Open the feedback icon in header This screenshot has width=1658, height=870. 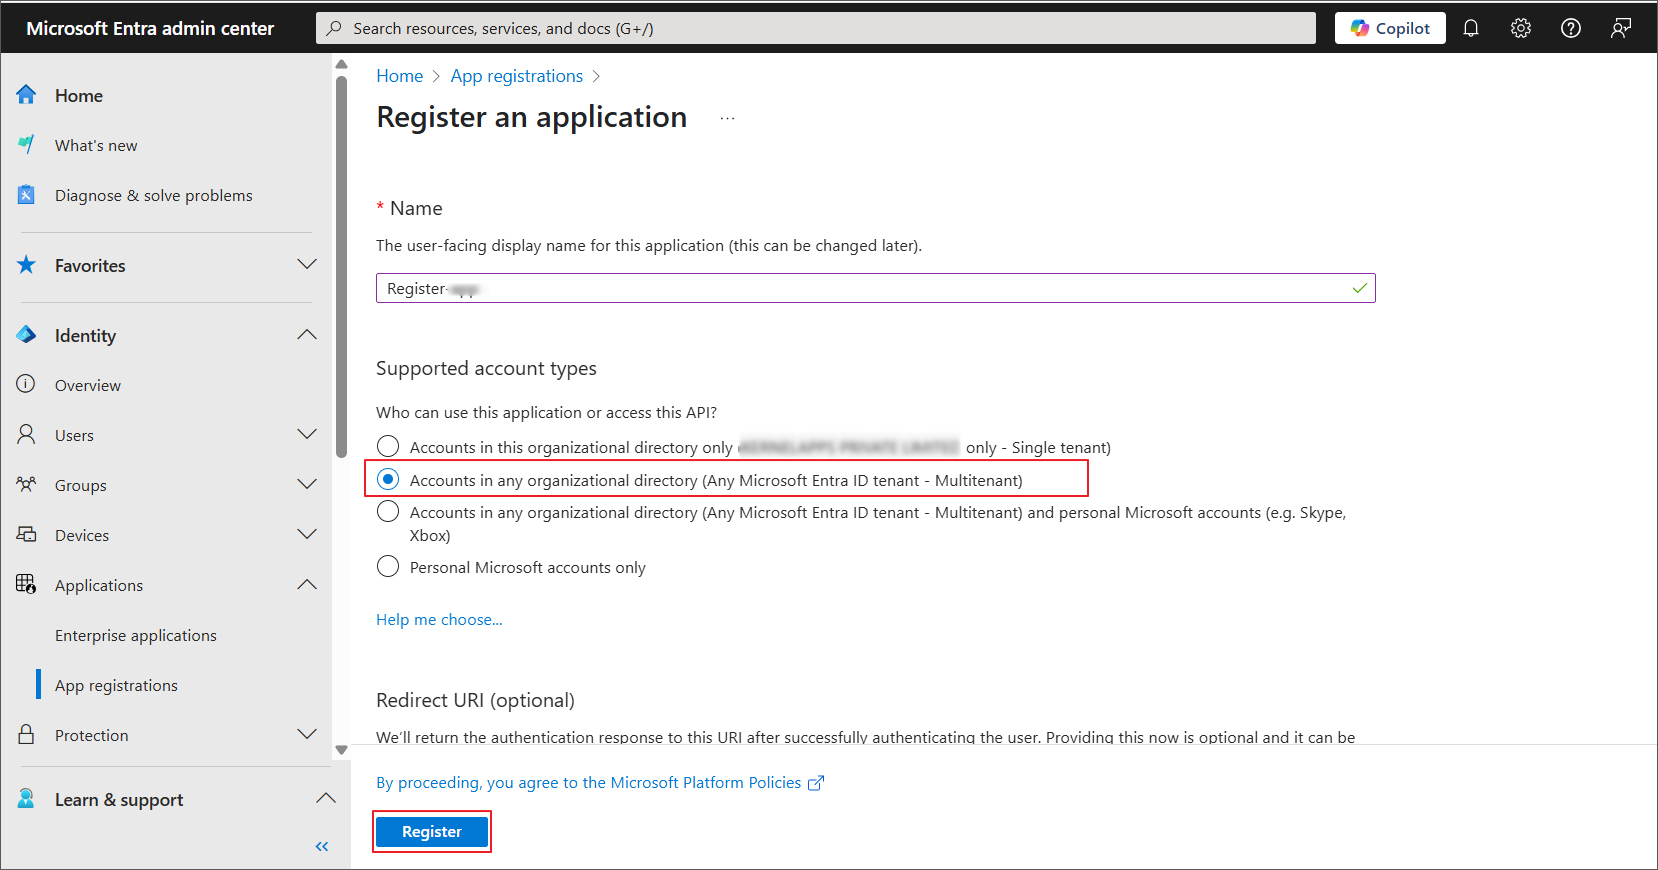point(1620,28)
